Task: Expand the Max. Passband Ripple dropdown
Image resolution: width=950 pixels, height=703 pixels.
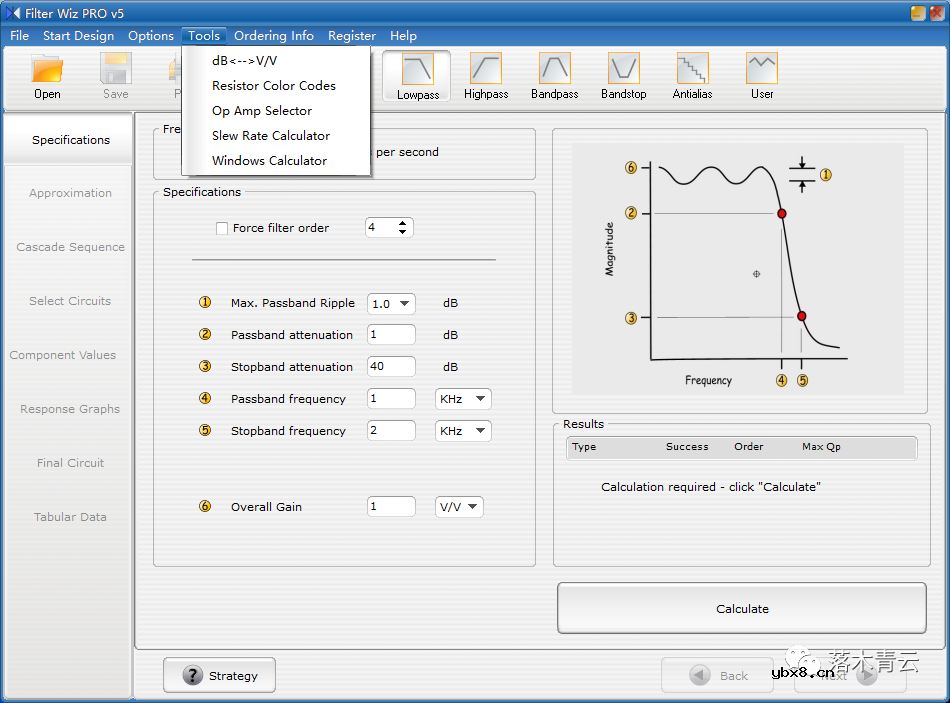Action: pos(405,303)
